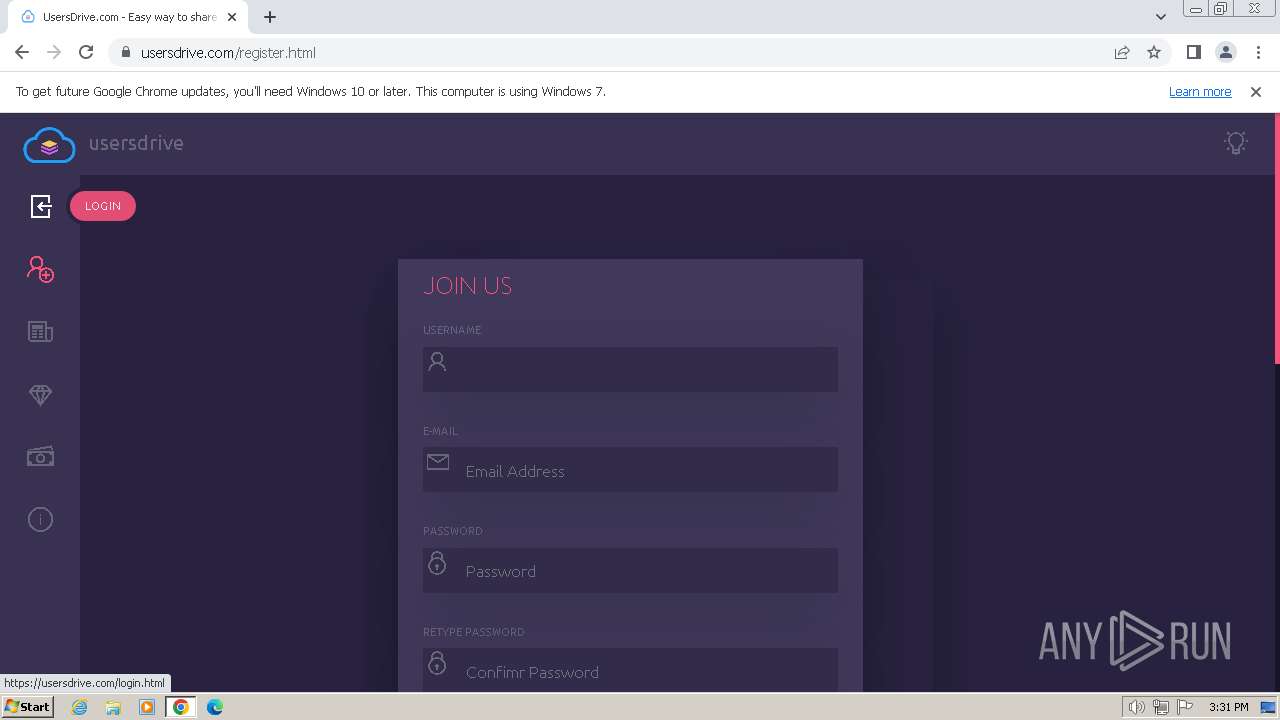1280x720 pixels.
Task: Open Internet Explorer from the taskbar
Action: click(79, 707)
